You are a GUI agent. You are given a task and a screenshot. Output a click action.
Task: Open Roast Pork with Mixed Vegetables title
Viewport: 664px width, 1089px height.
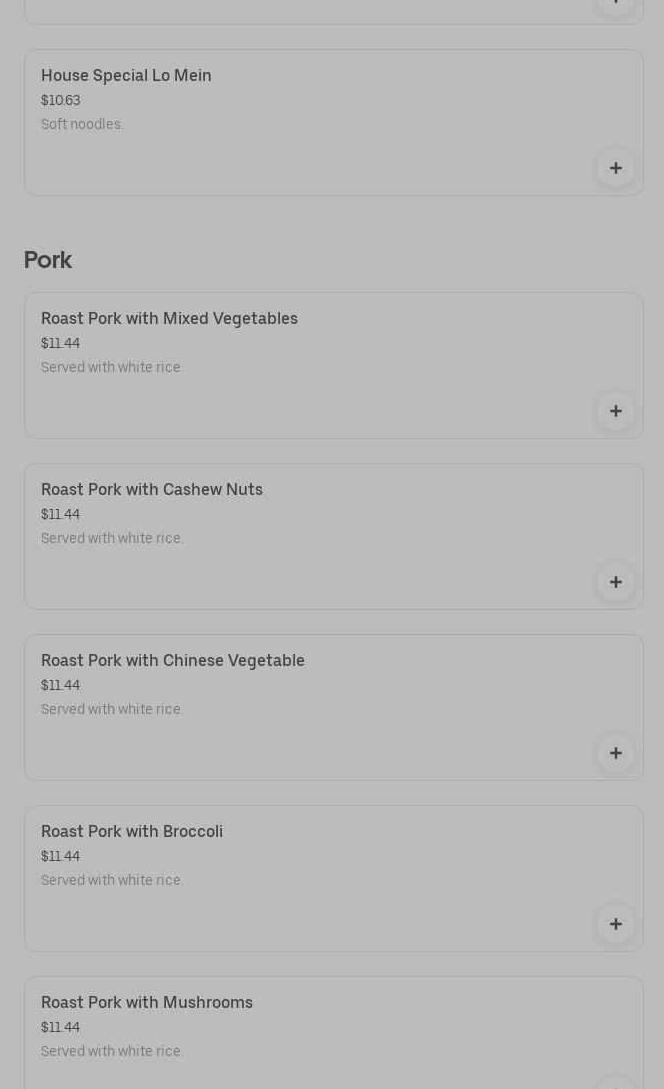coord(169,319)
